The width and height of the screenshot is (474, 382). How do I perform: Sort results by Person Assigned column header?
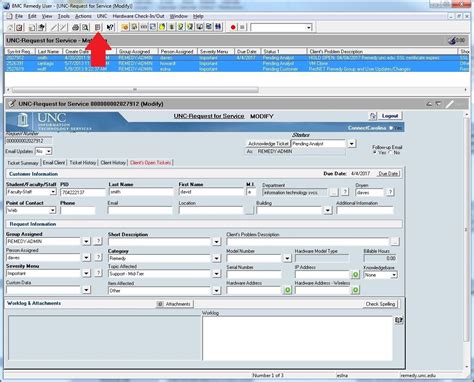[177, 51]
